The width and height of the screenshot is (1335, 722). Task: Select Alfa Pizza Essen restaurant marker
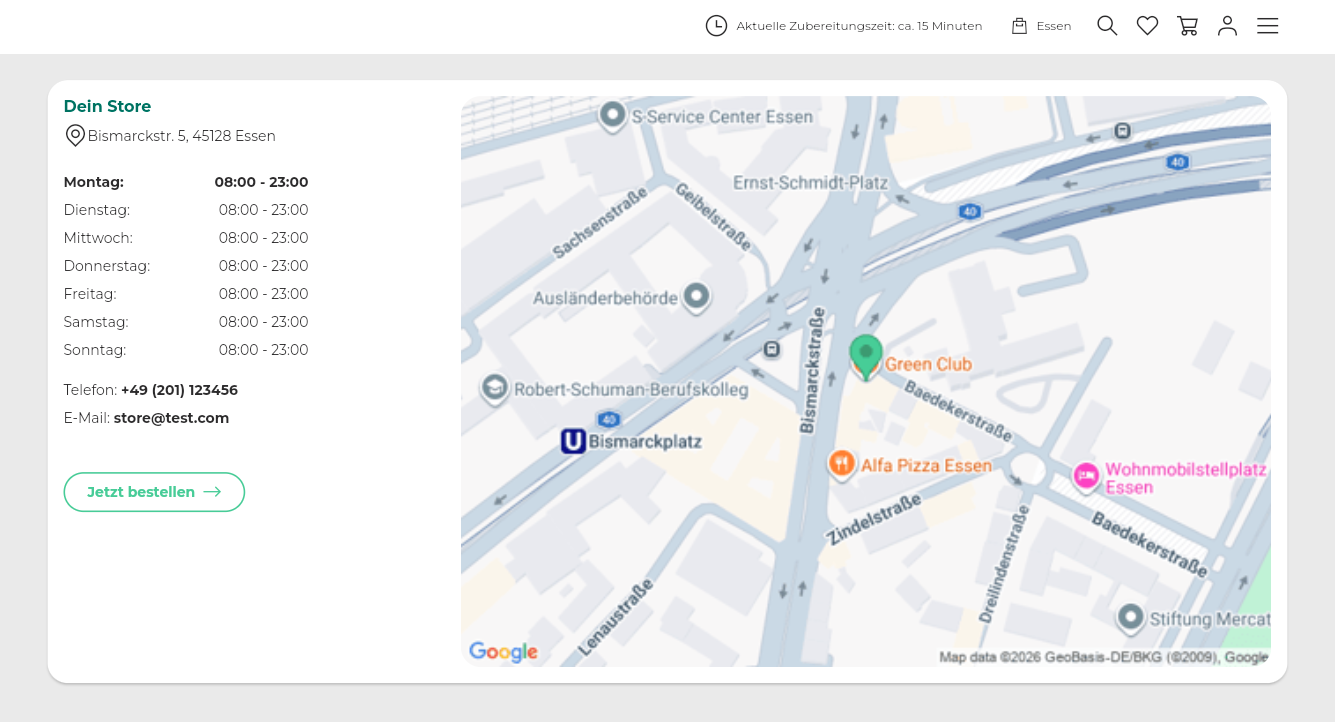coord(842,463)
